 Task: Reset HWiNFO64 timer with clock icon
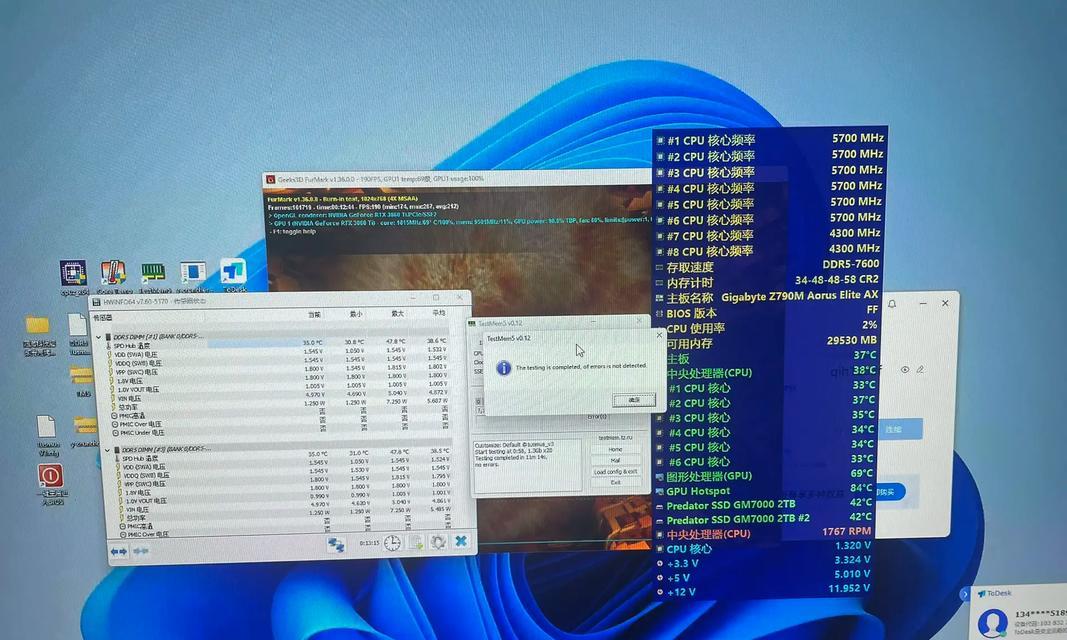(392, 543)
